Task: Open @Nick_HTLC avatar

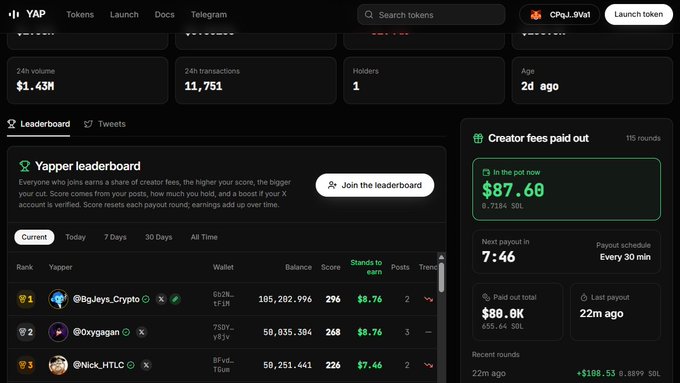Action: pyautogui.click(x=58, y=365)
